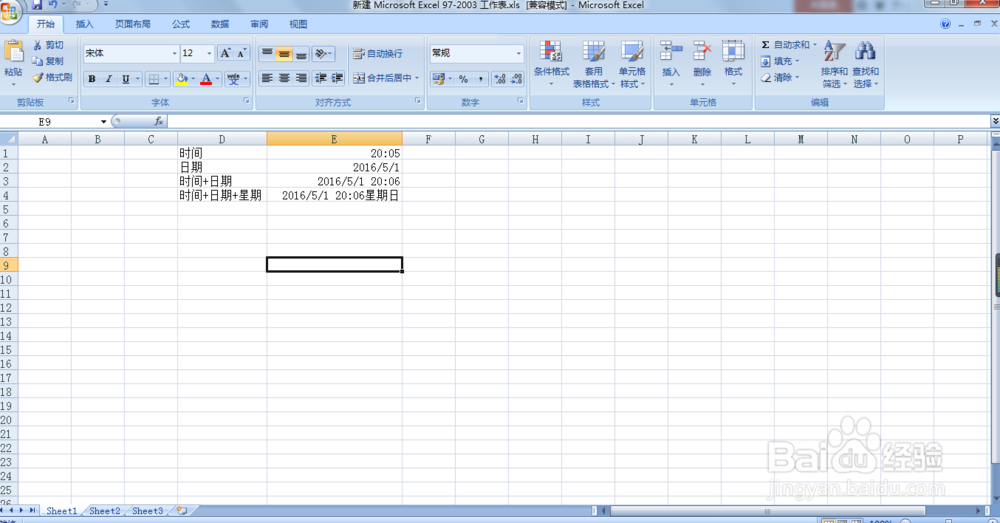Open the font name box showing 宋体

131,53
